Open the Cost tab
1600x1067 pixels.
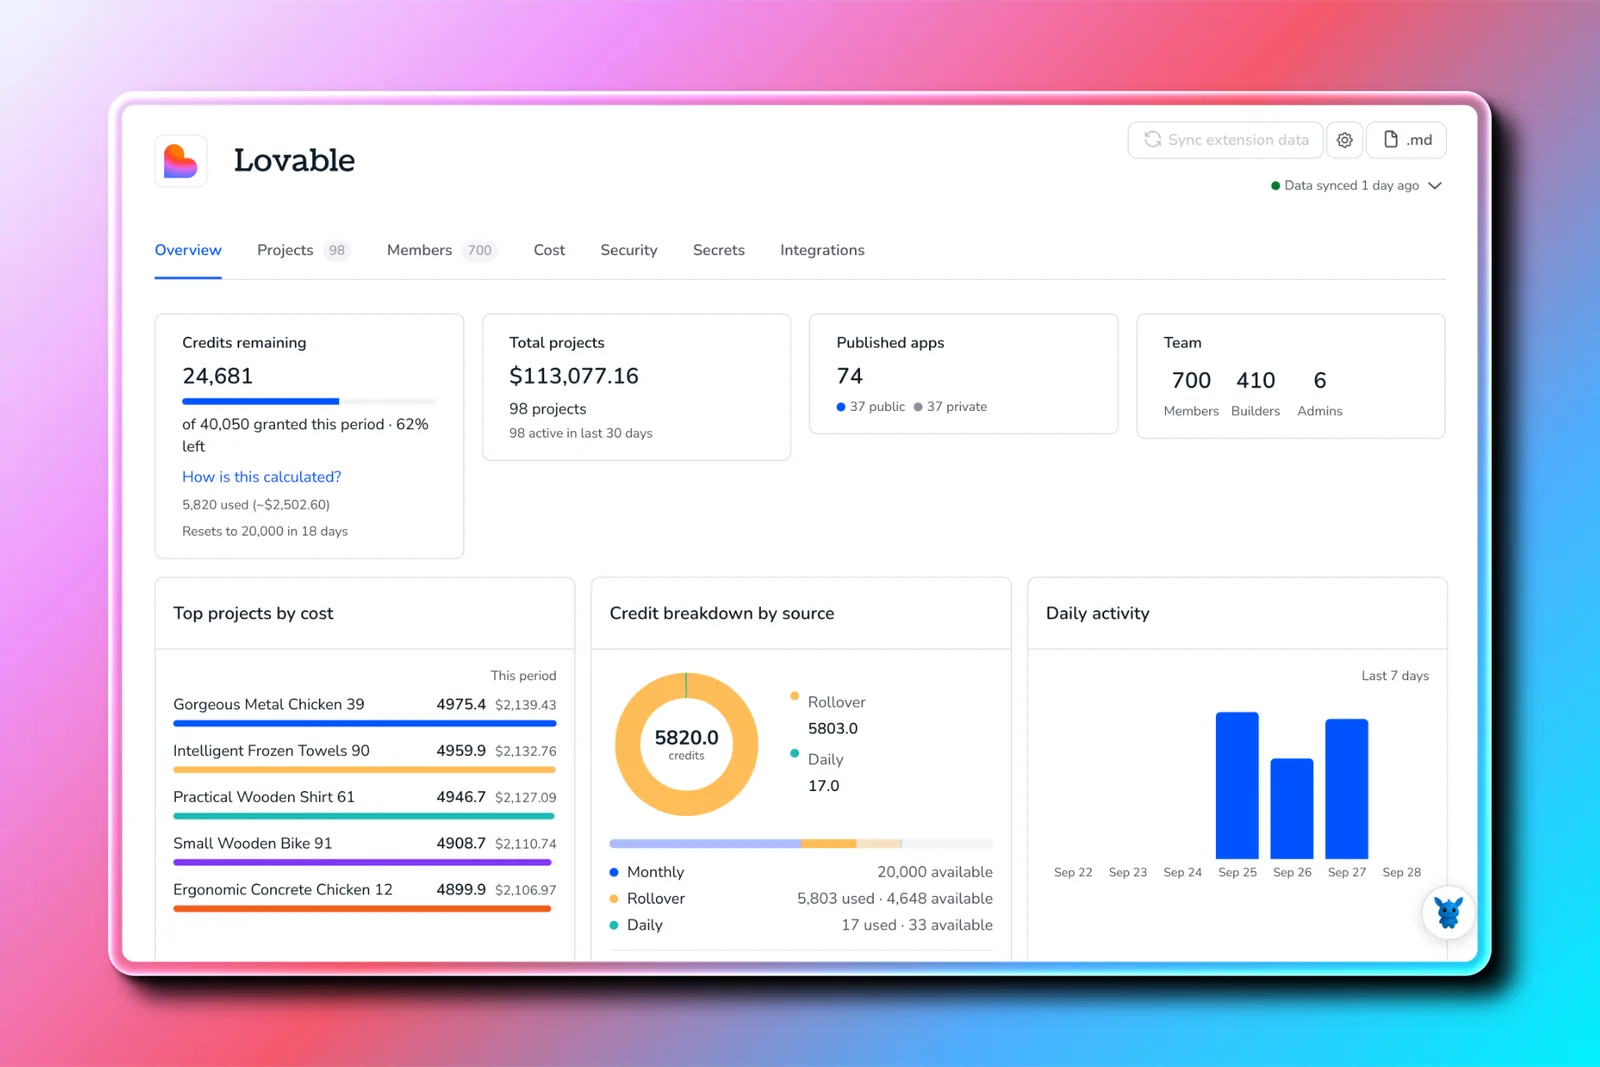point(549,250)
